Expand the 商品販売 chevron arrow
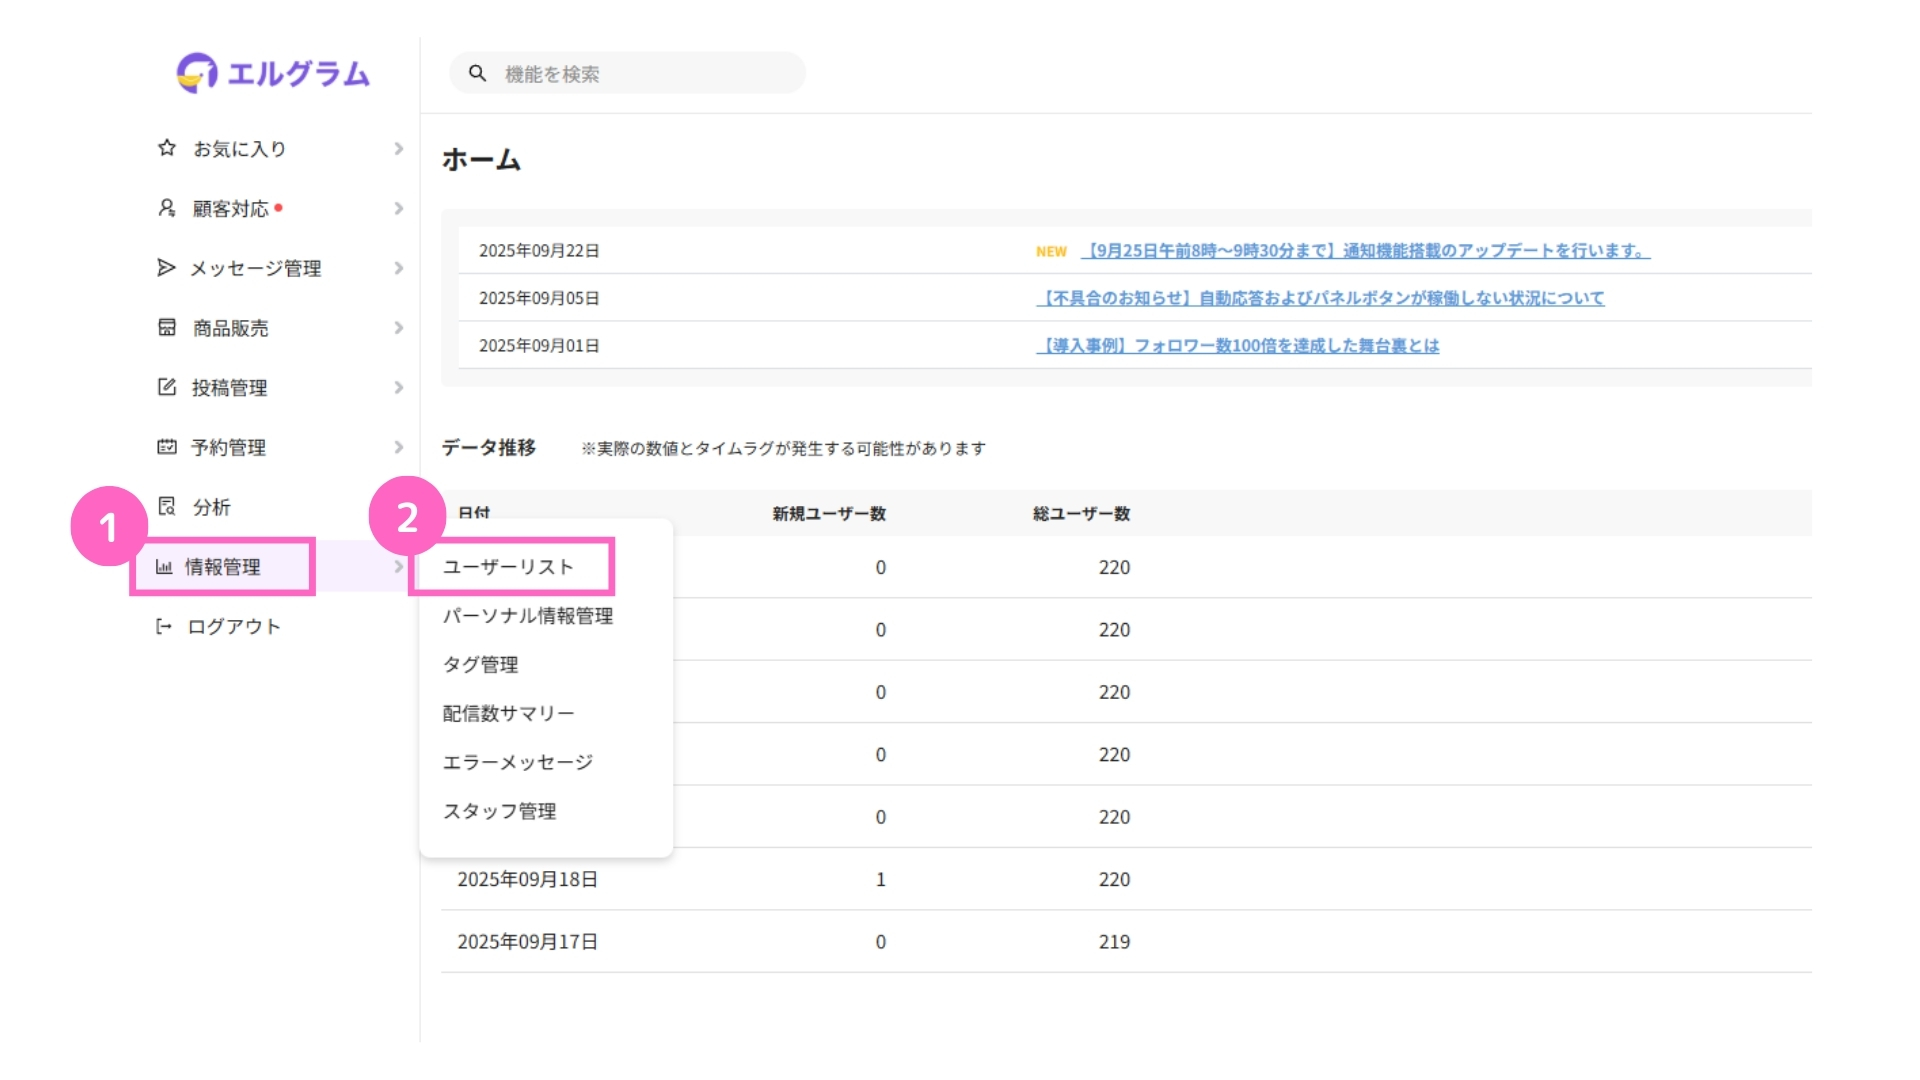Viewport: 1920px width, 1080px height. (398, 328)
